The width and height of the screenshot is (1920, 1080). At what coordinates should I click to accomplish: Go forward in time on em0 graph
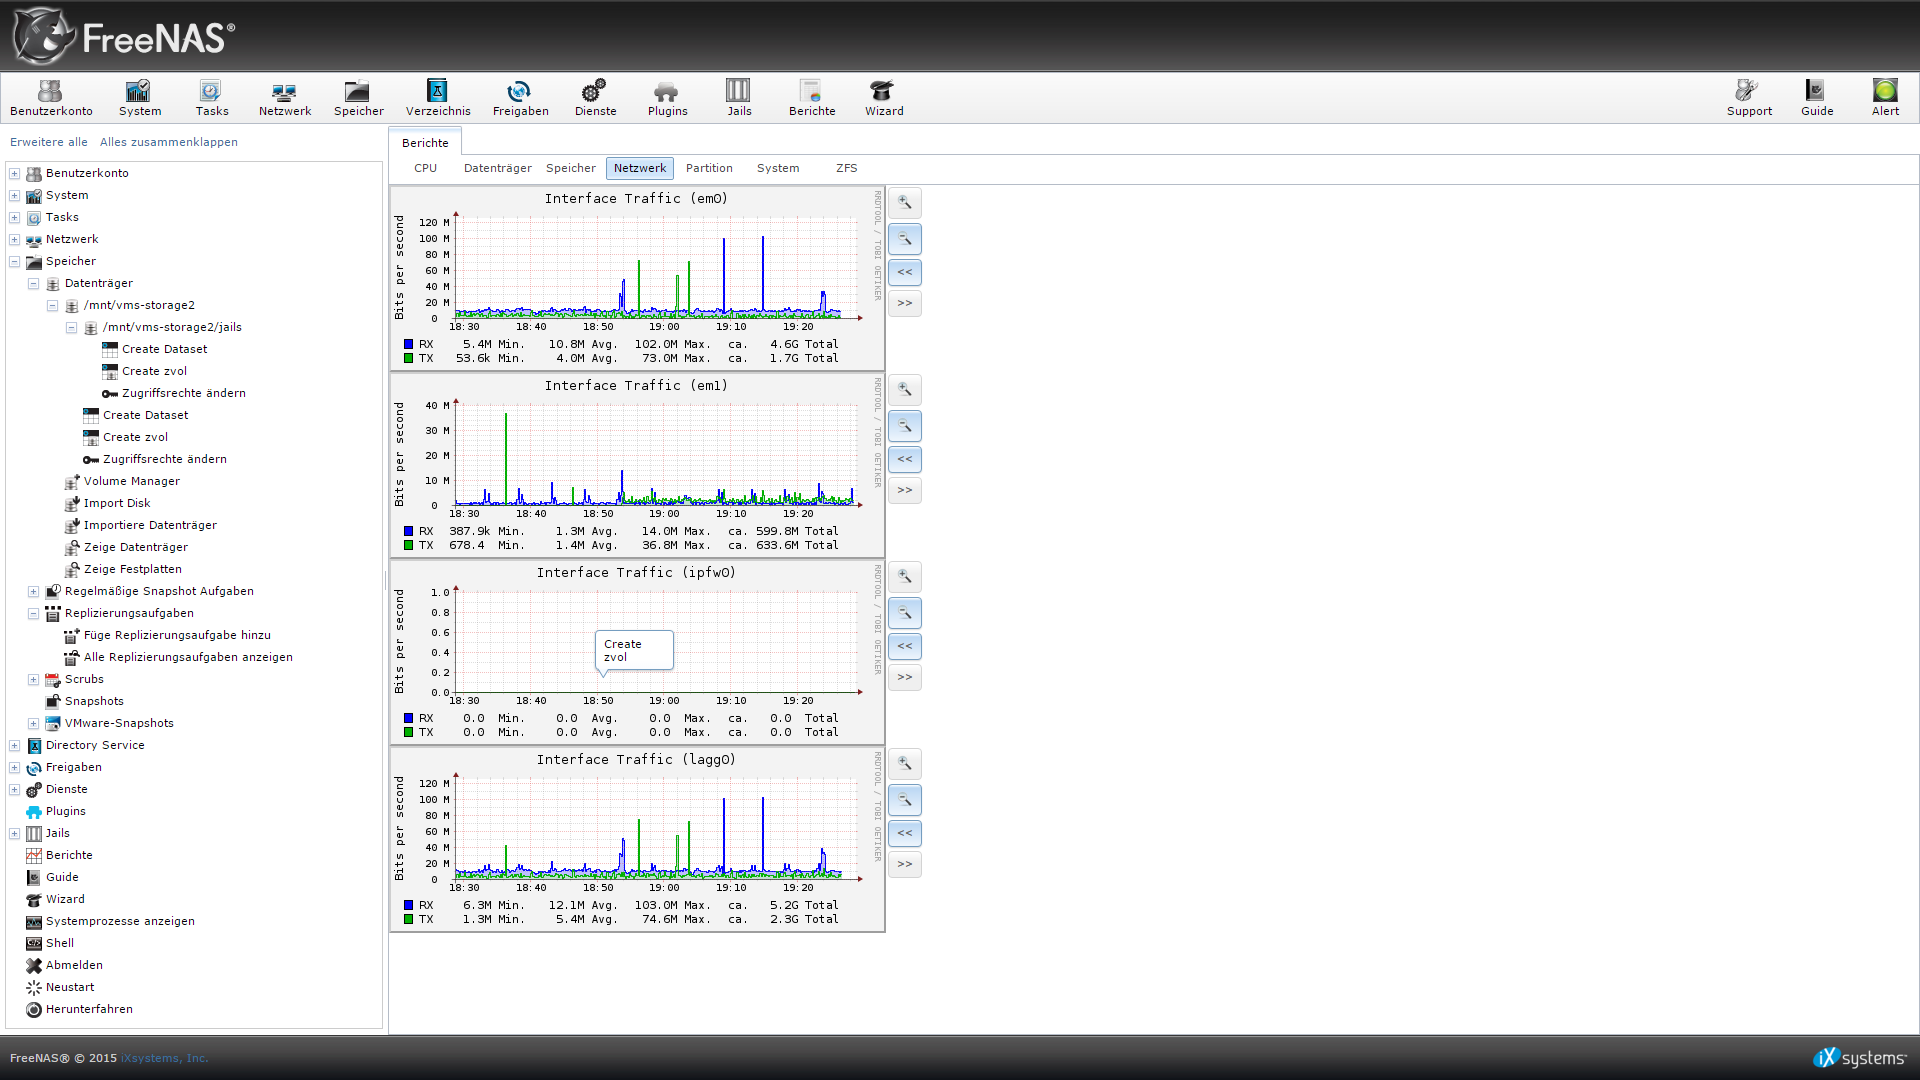[x=905, y=303]
